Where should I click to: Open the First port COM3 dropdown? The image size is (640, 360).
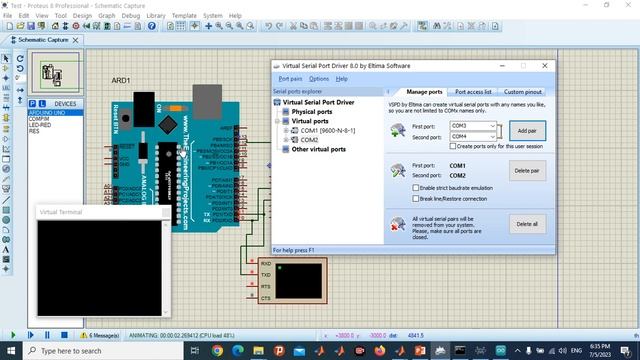point(492,126)
